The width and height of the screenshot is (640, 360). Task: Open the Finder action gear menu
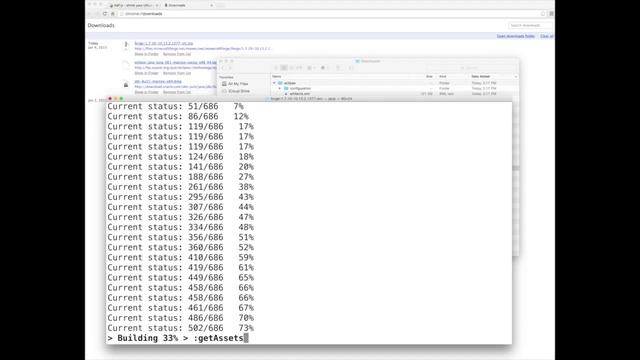[324, 68]
